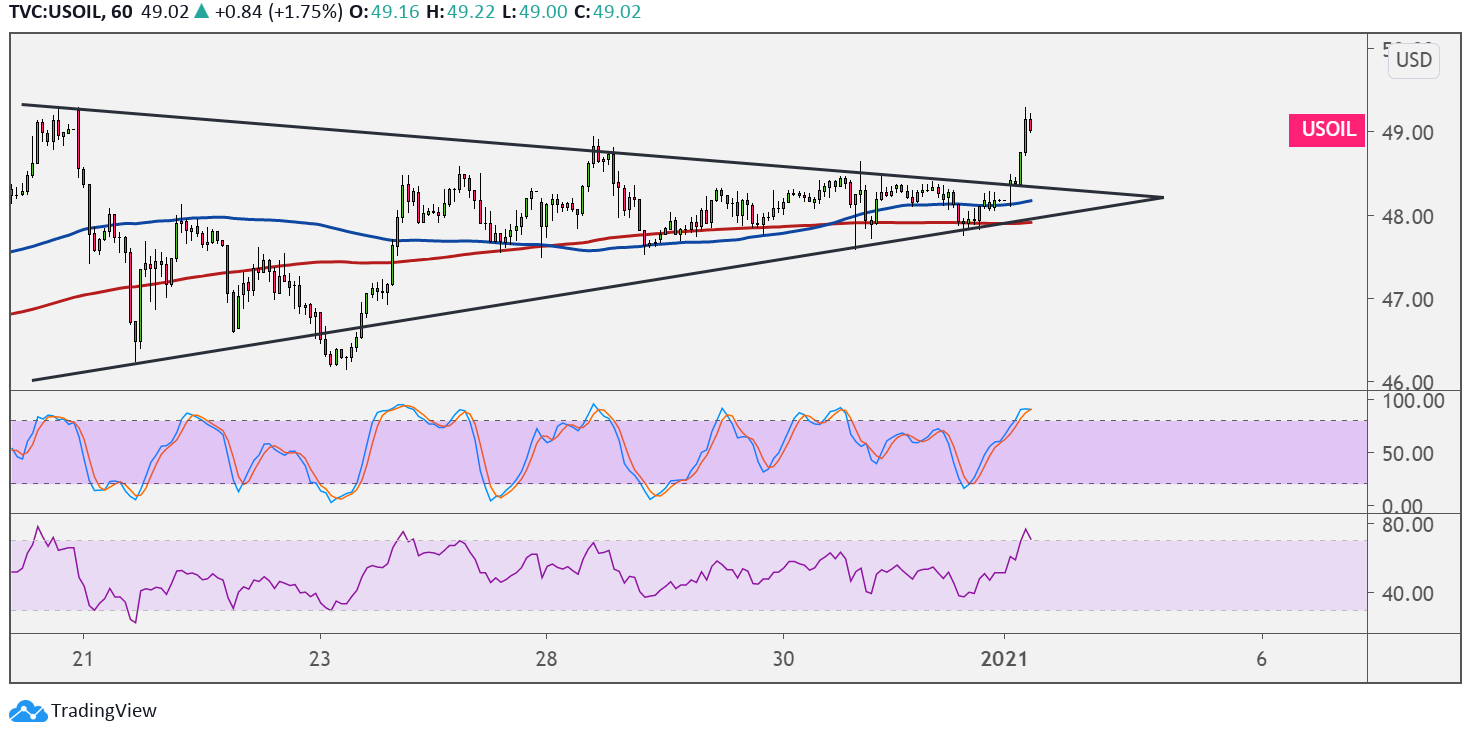This screenshot has width=1471, height=738.
Task: Click the 30 date label on time axis
Action: pos(783,659)
